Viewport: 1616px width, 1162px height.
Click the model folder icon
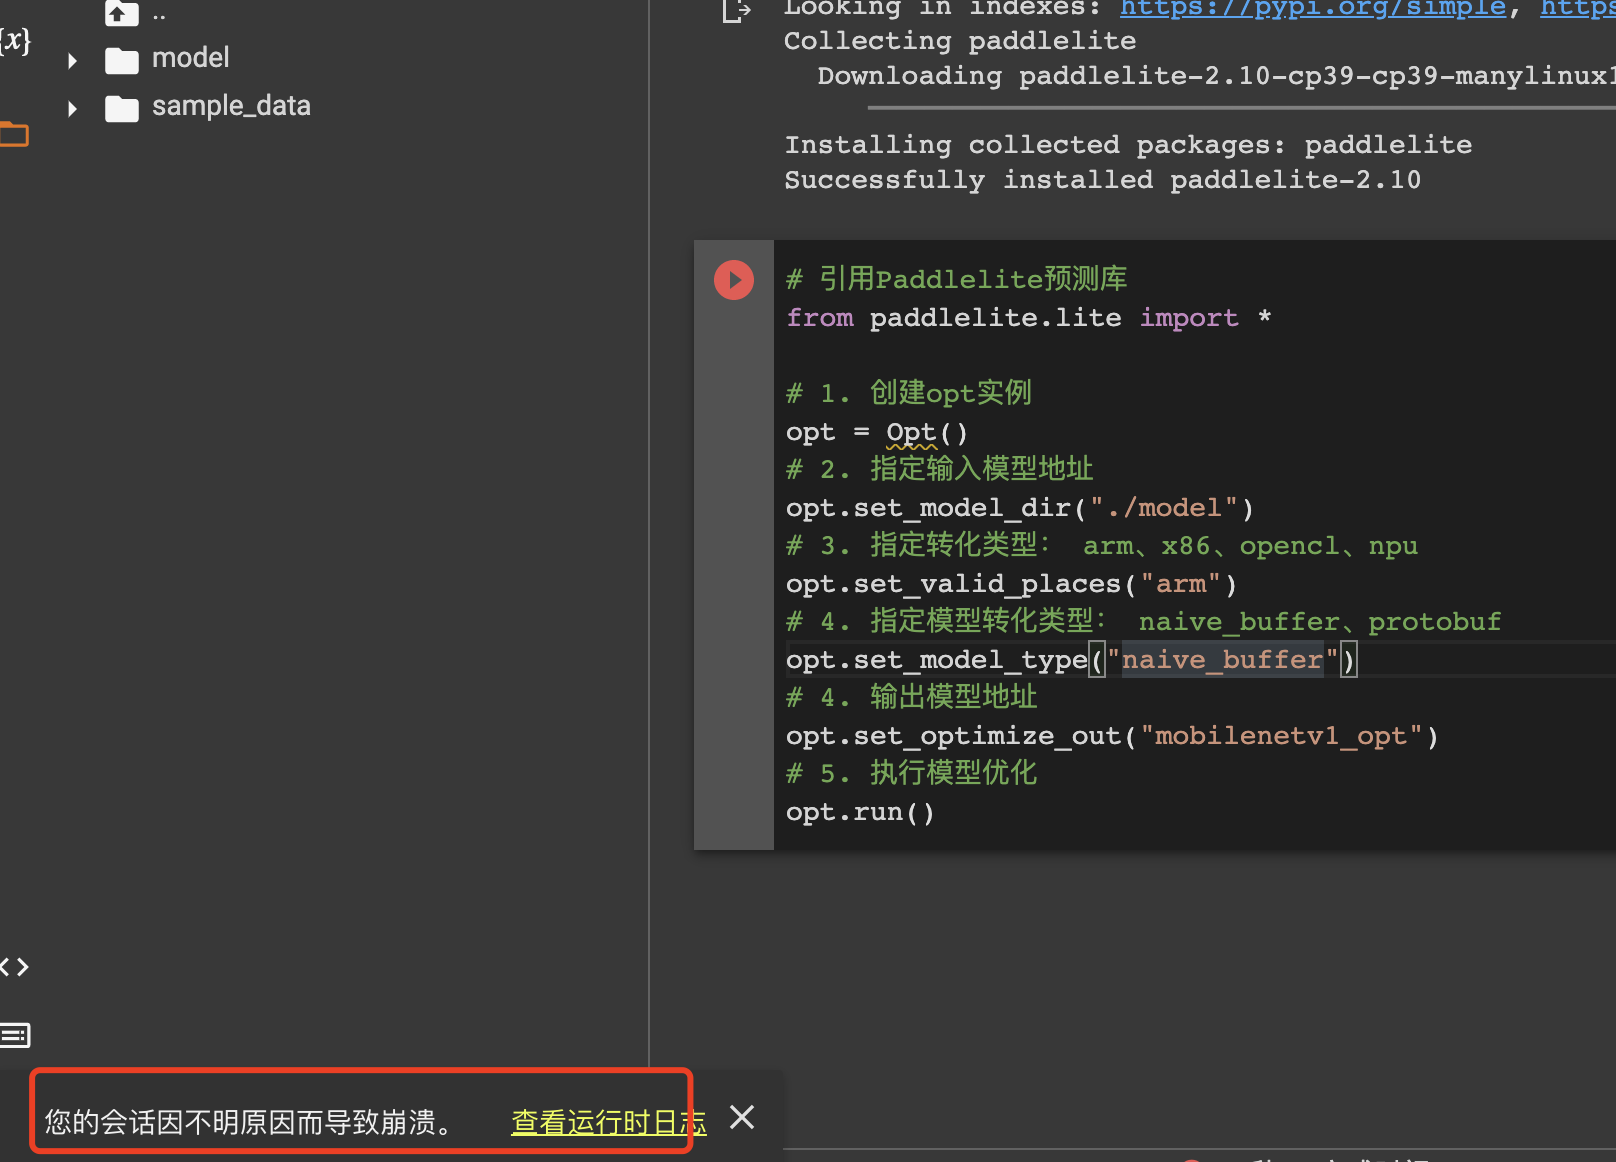[x=121, y=60]
